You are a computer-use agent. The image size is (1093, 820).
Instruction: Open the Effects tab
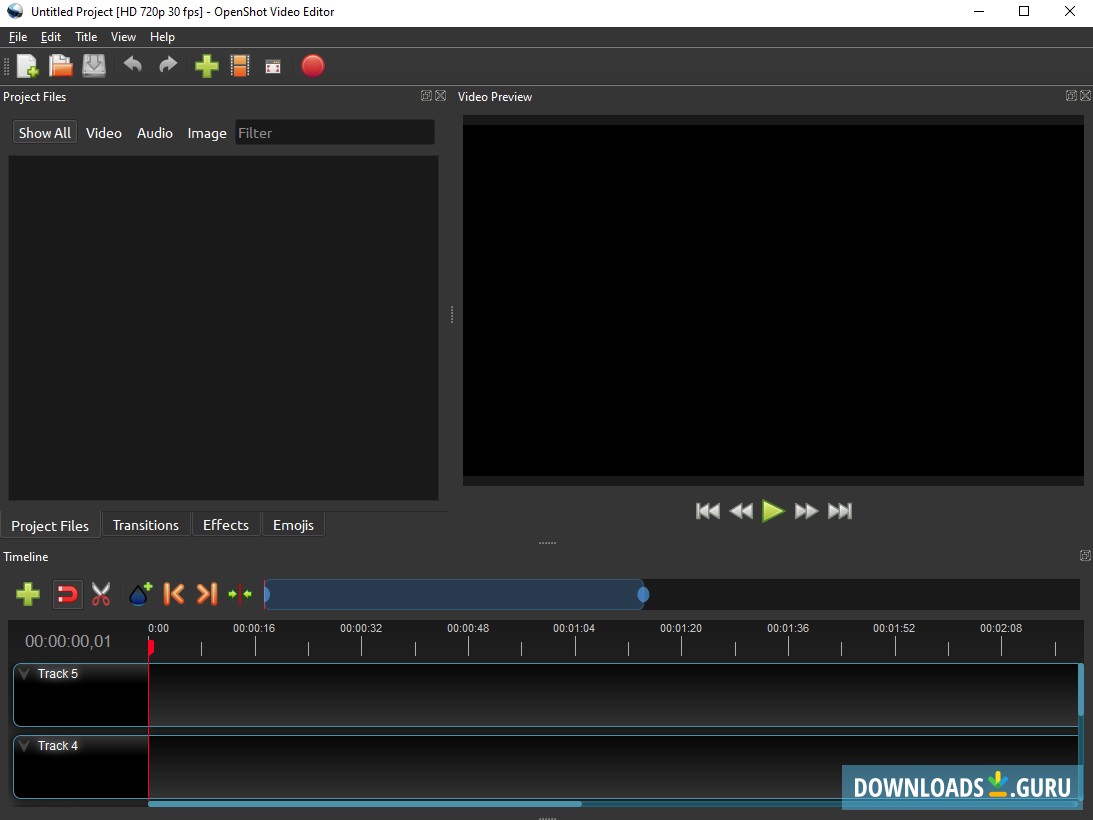pos(226,525)
